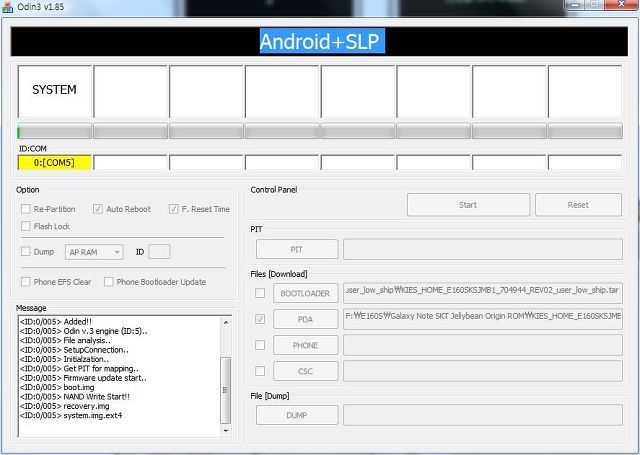640x455 pixels.
Task: Click message log scrollbar down arrow
Action: pos(226,431)
